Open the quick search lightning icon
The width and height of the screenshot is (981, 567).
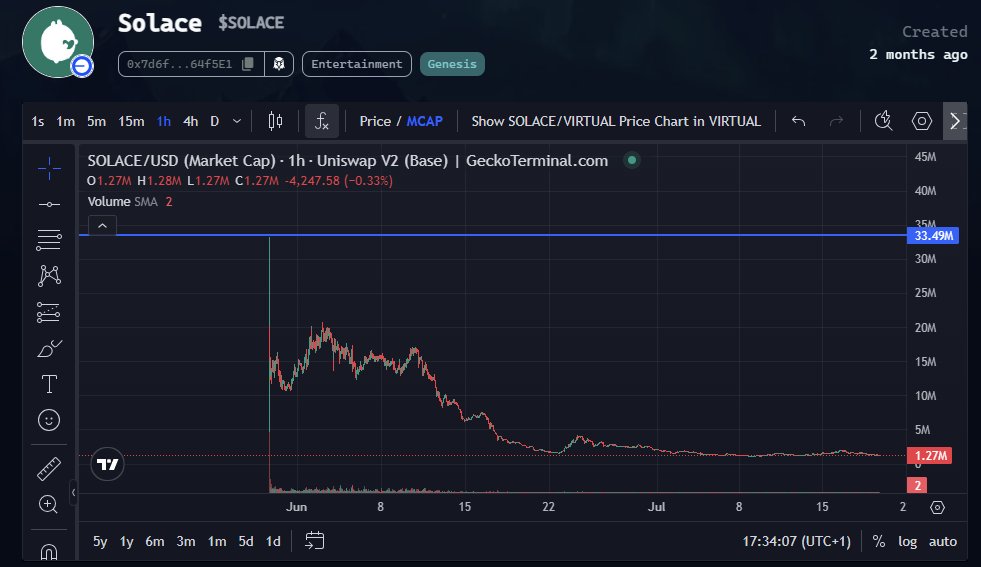(x=883, y=121)
